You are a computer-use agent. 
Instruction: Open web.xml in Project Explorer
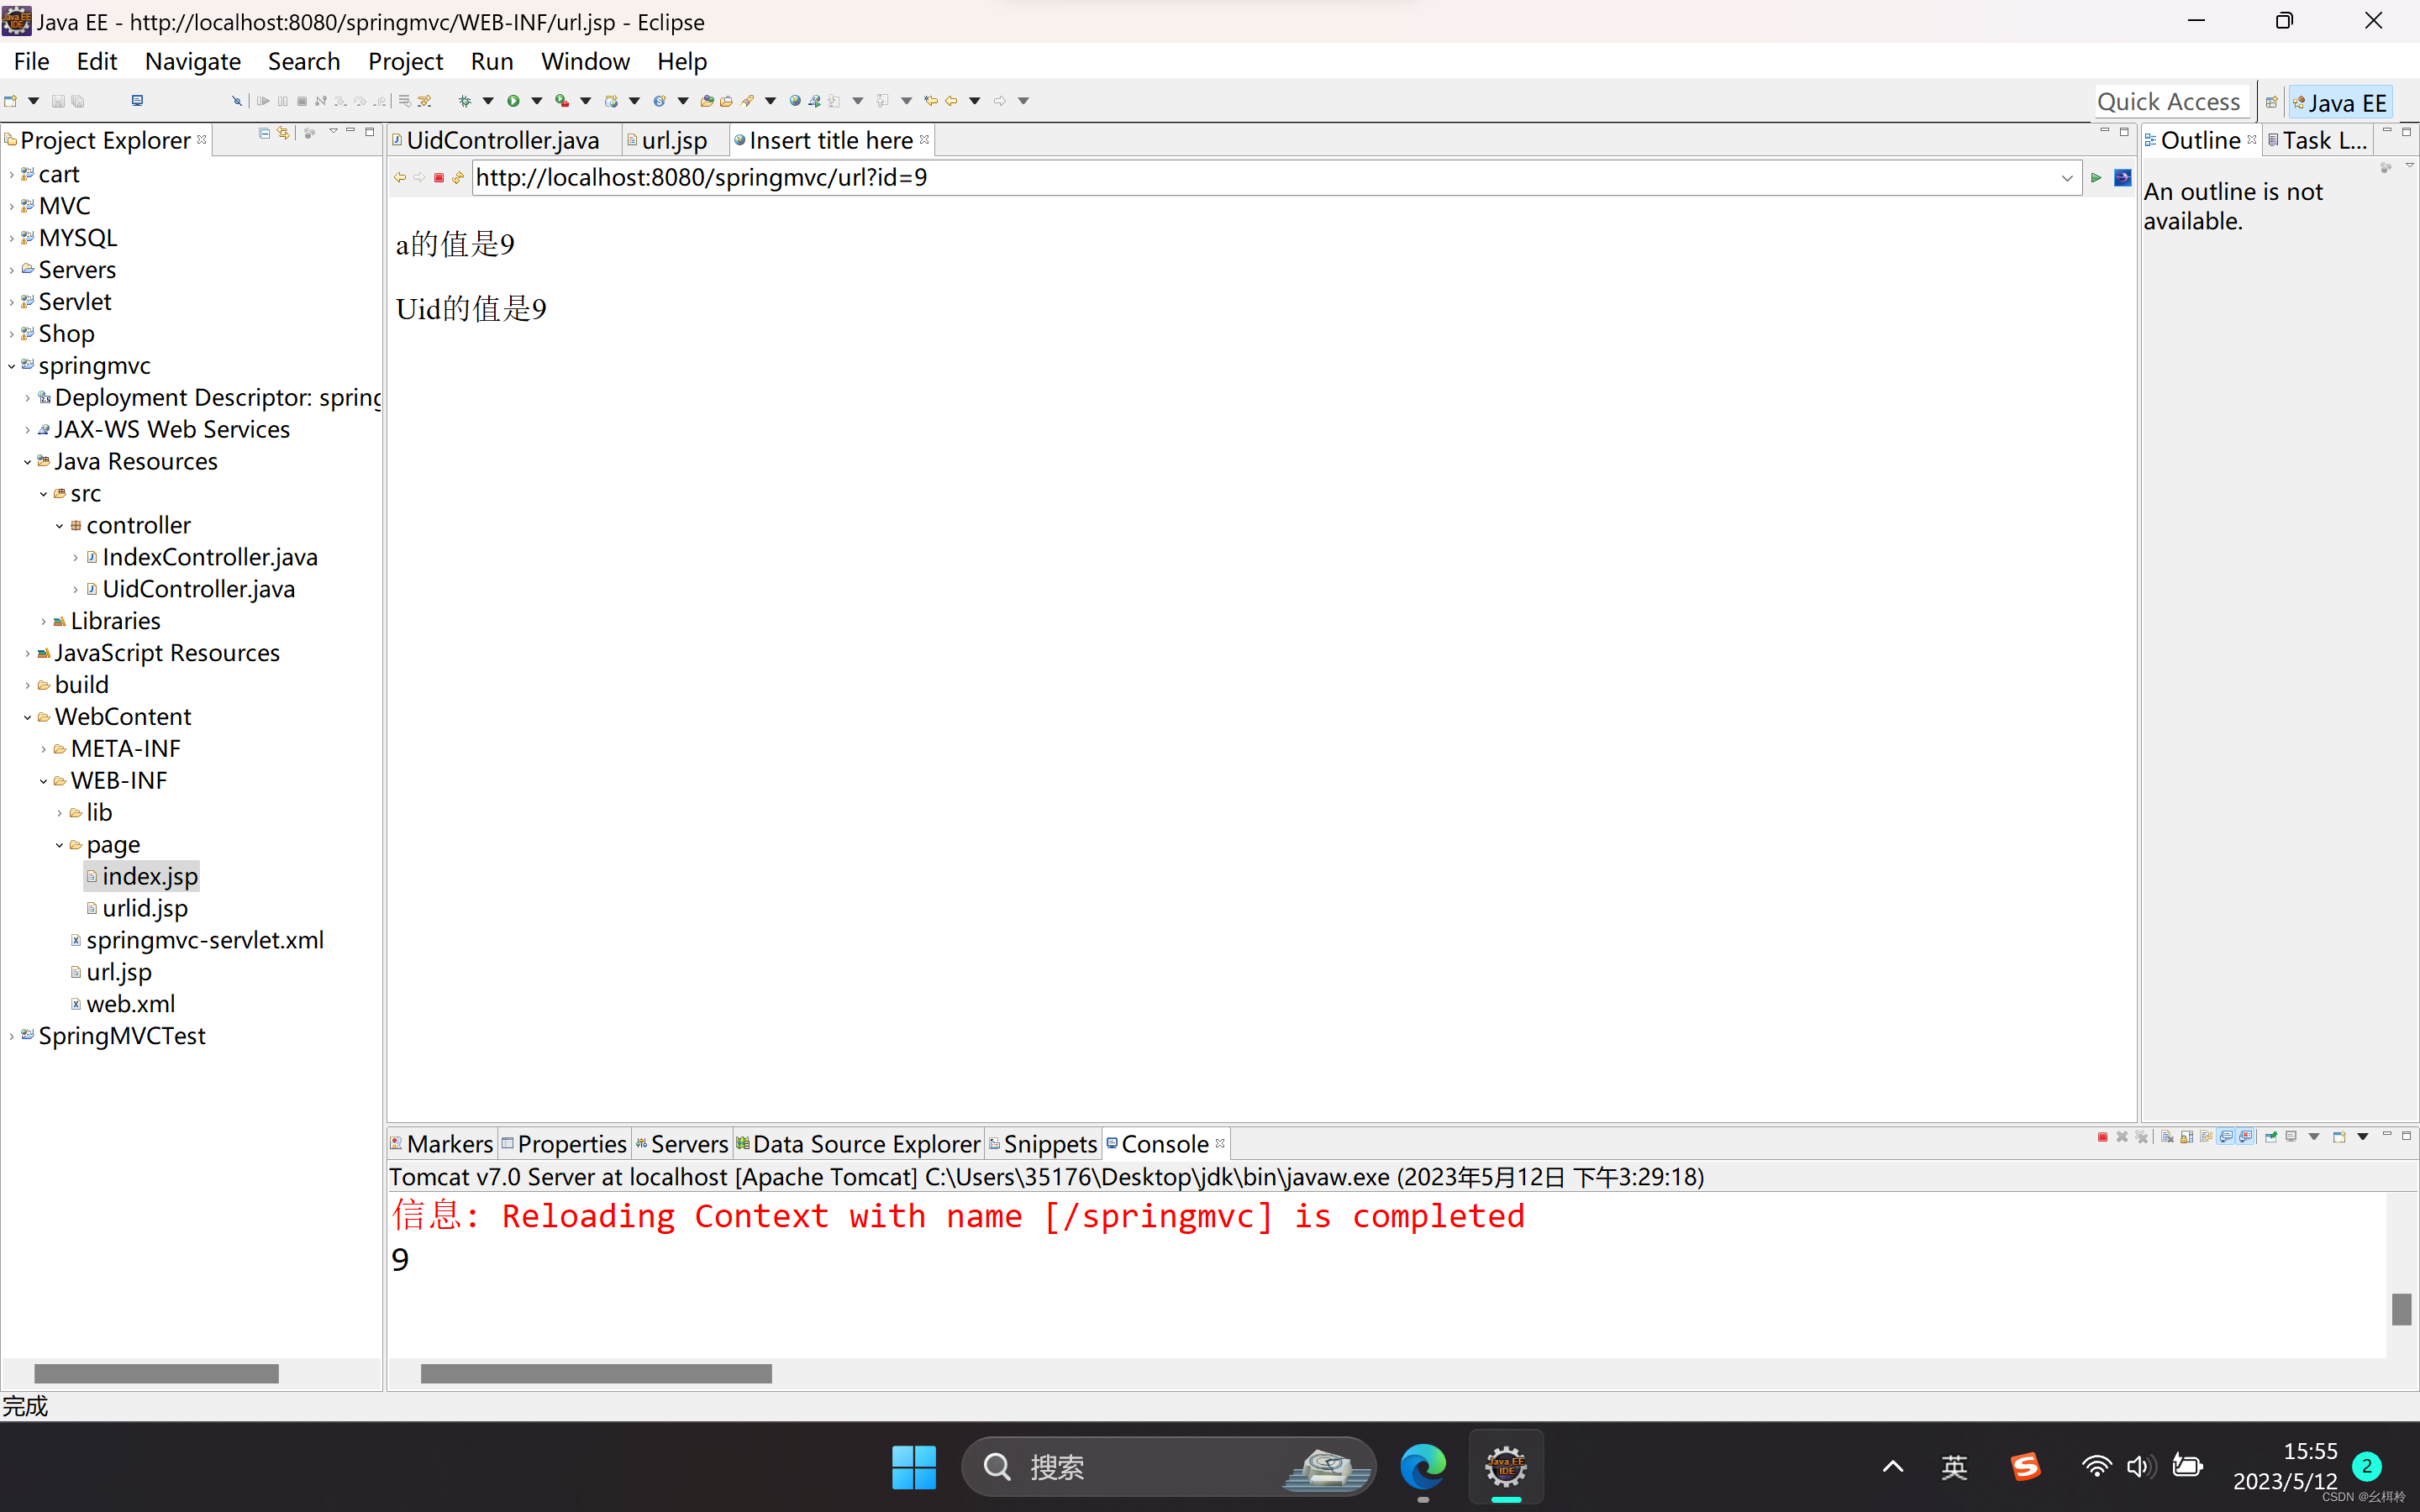[130, 1003]
